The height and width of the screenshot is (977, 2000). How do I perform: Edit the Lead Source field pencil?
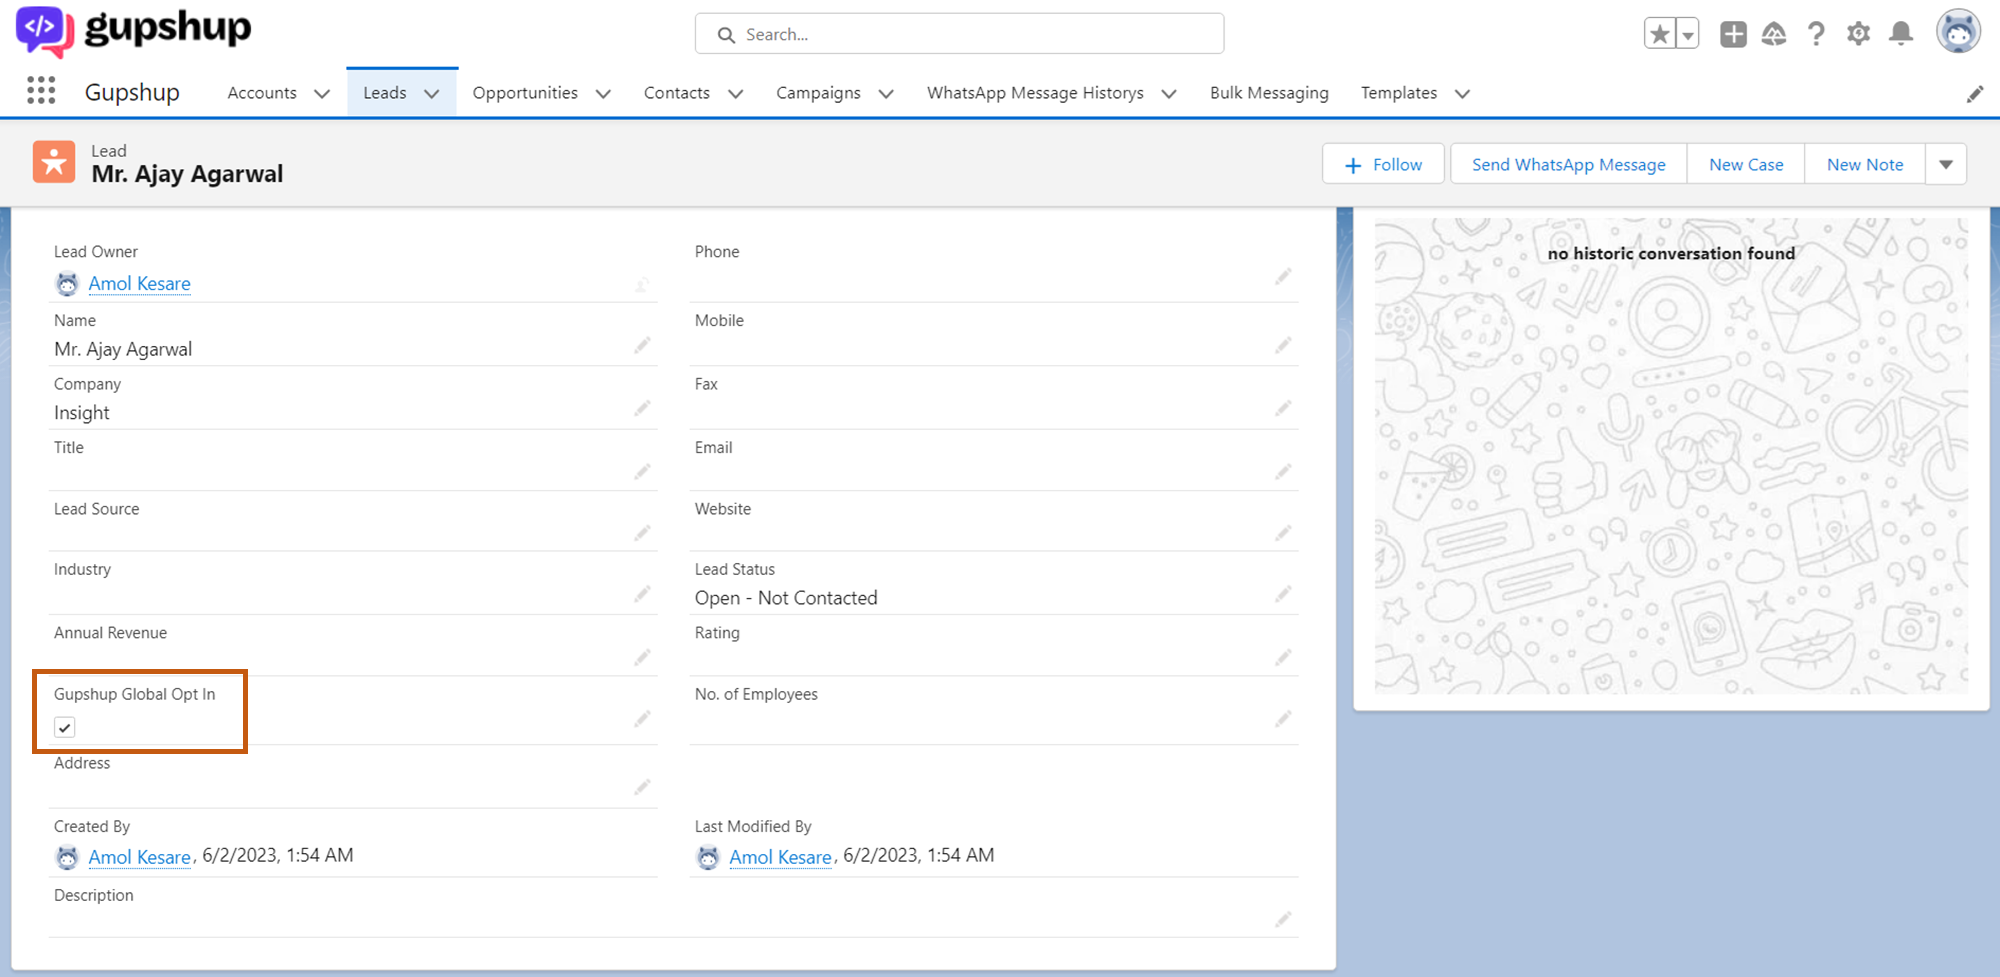pos(642,533)
